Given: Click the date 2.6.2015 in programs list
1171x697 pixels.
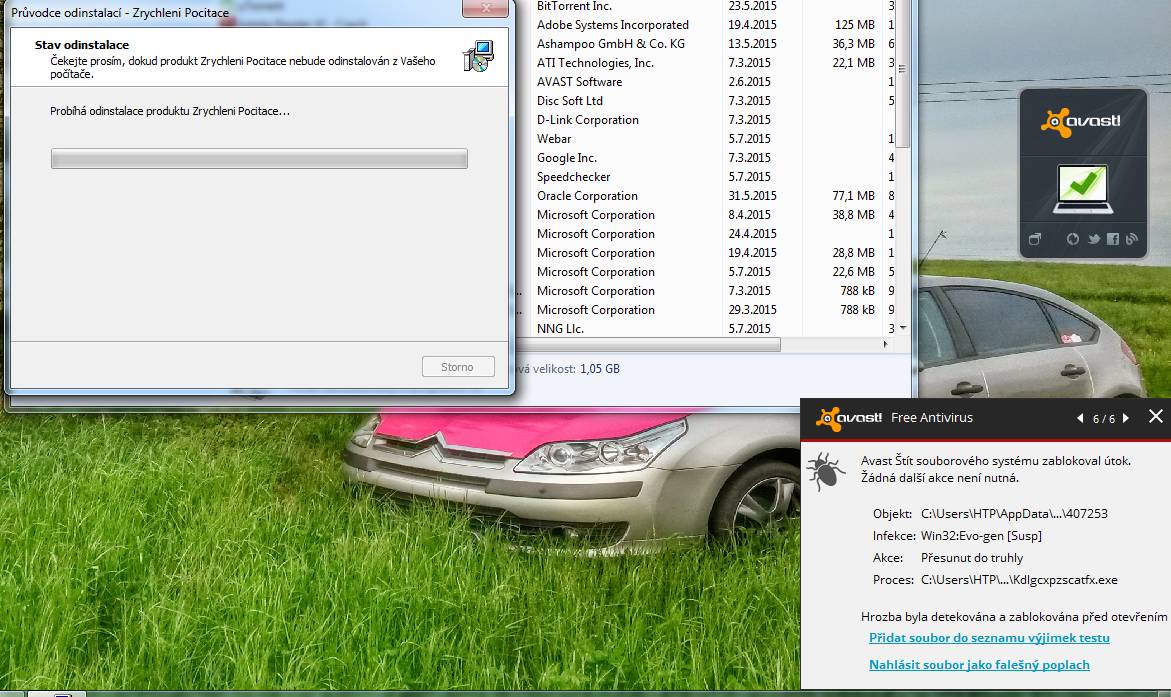Looking at the screenshot, I should 750,82.
